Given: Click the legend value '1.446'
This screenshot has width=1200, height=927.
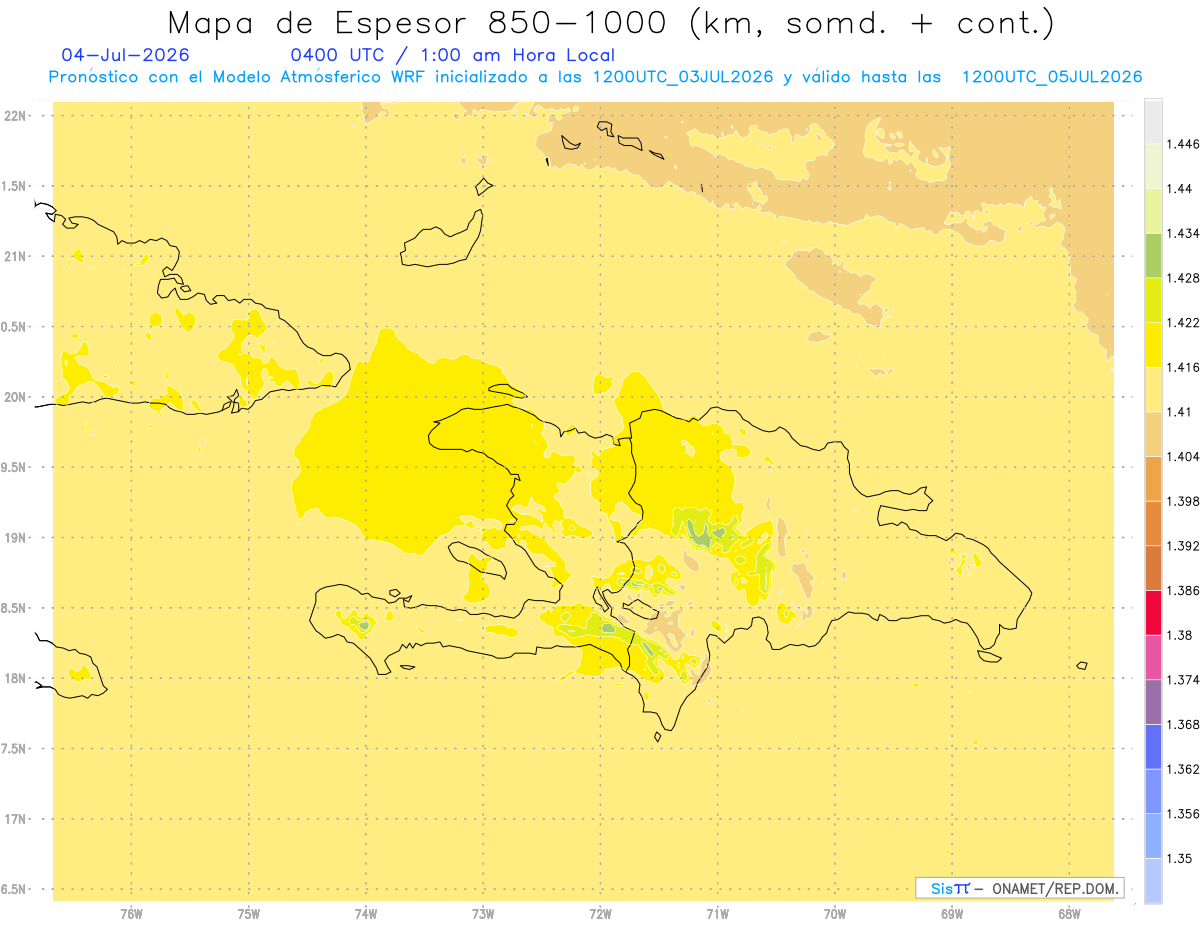Looking at the screenshot, I should click(1184, 144).
